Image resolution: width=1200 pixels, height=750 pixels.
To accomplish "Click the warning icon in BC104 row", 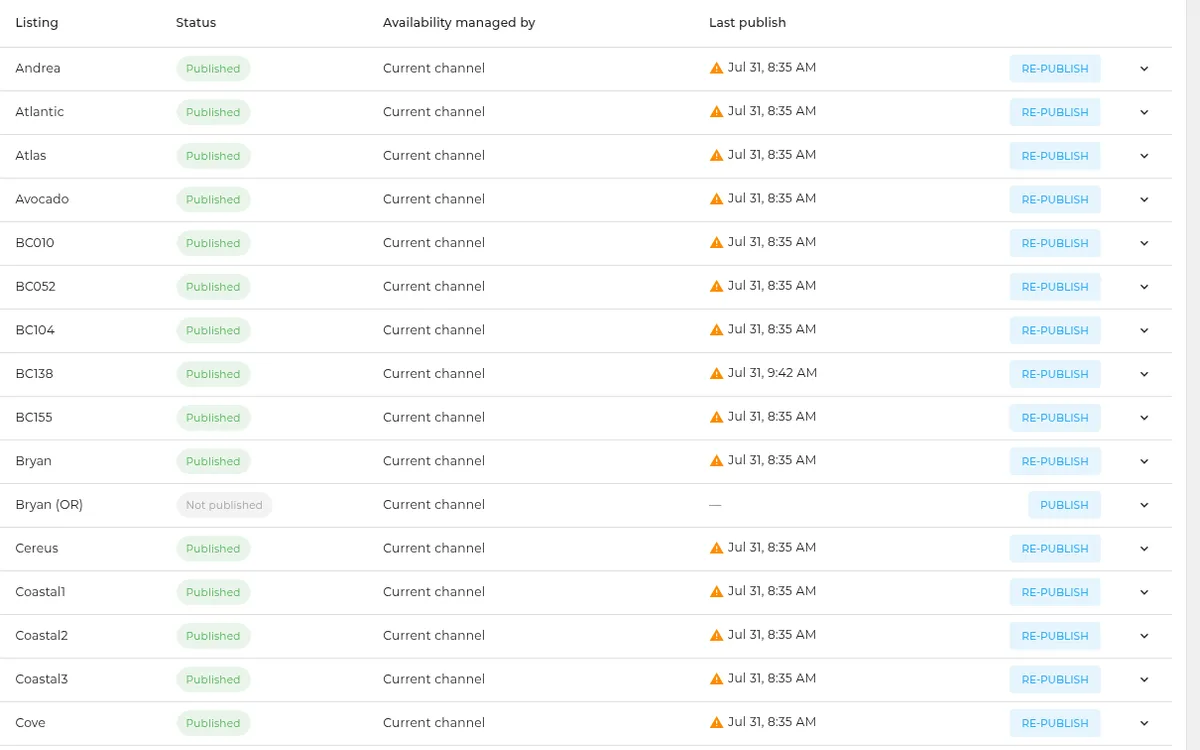I will (x=716, y=330).
